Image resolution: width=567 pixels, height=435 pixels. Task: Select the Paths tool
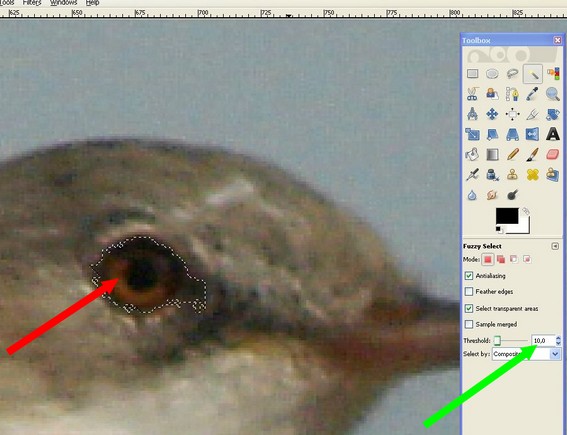(x=512, y=94)
